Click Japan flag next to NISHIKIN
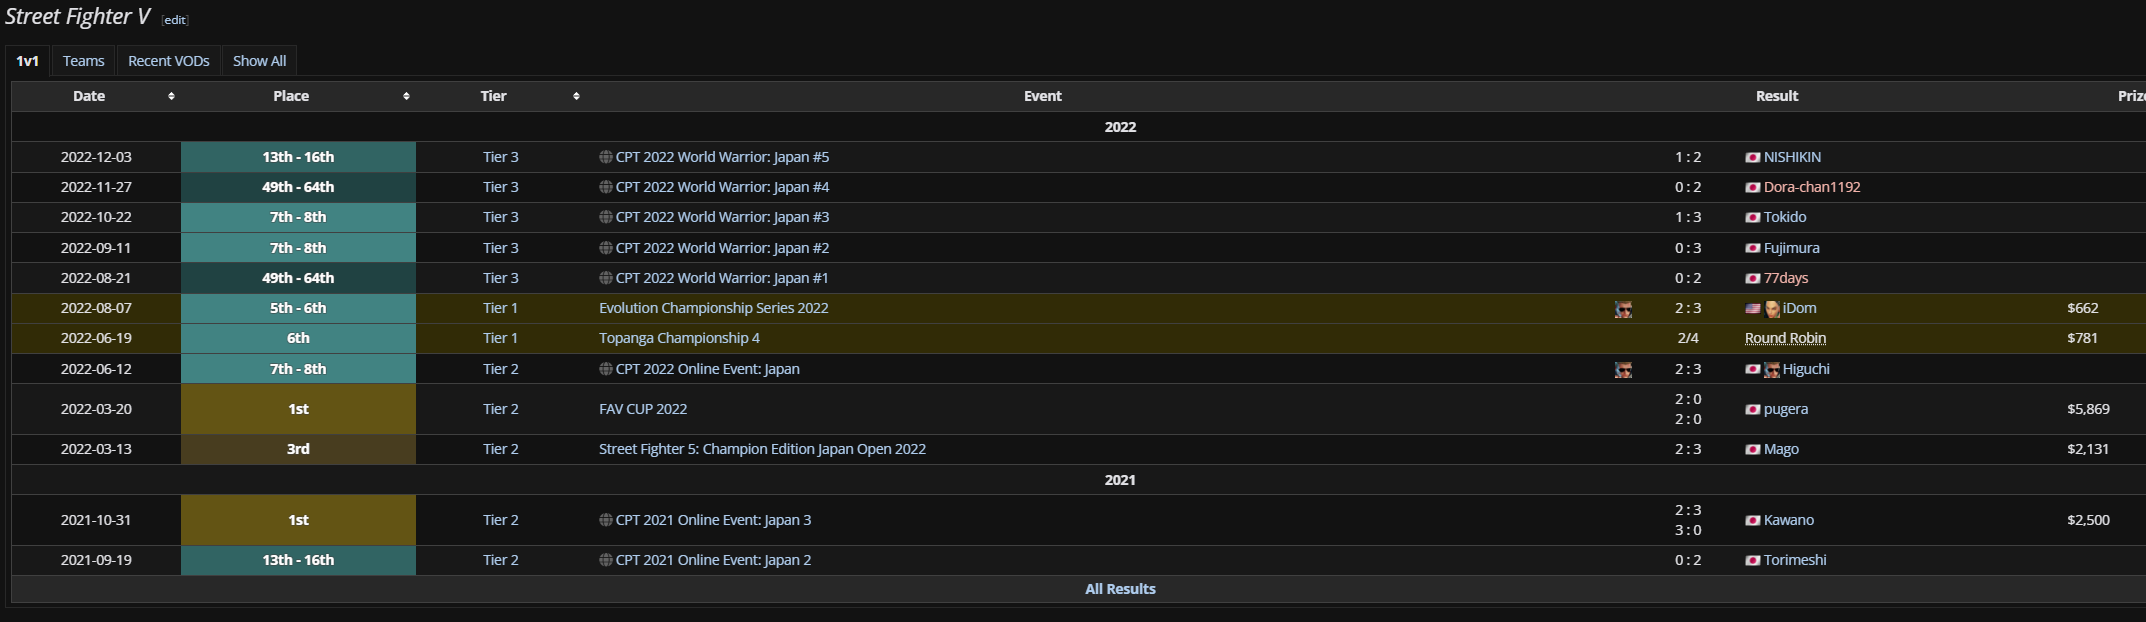This screenshot has width=2146, height=622. (x=1752, y=158)
